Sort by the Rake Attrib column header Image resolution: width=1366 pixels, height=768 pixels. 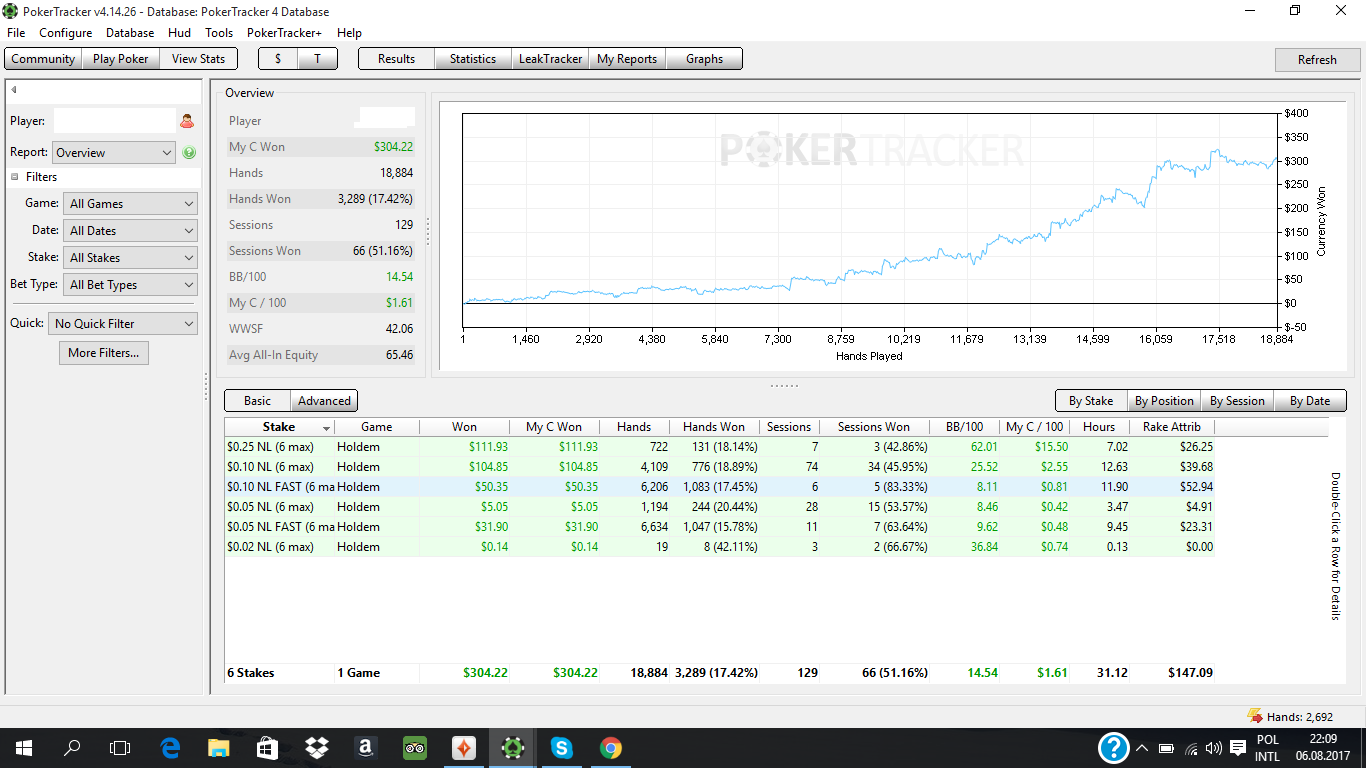pyautogui.click(x=1172, y=427)
